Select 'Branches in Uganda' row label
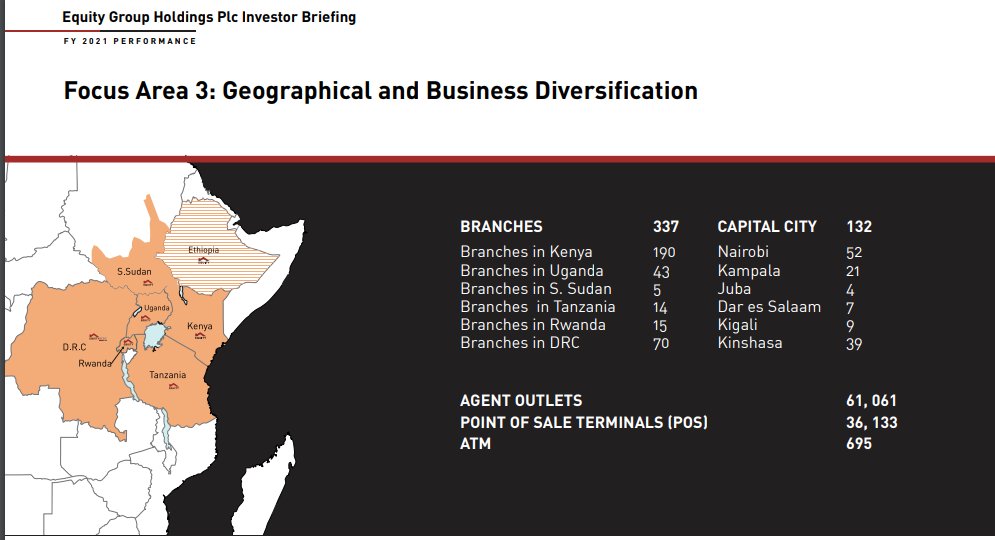 [532, 271]
